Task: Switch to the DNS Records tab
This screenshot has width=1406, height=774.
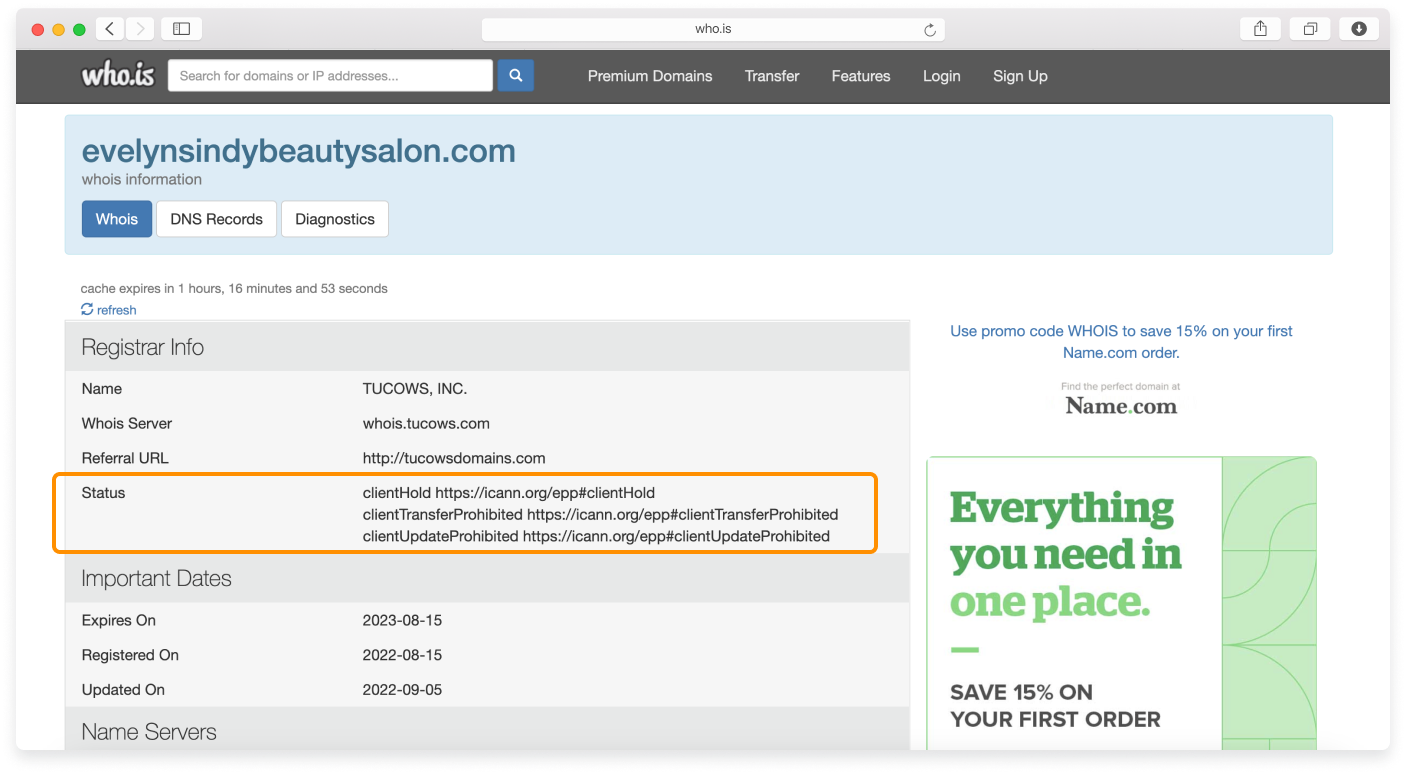Action: (216, 219)
